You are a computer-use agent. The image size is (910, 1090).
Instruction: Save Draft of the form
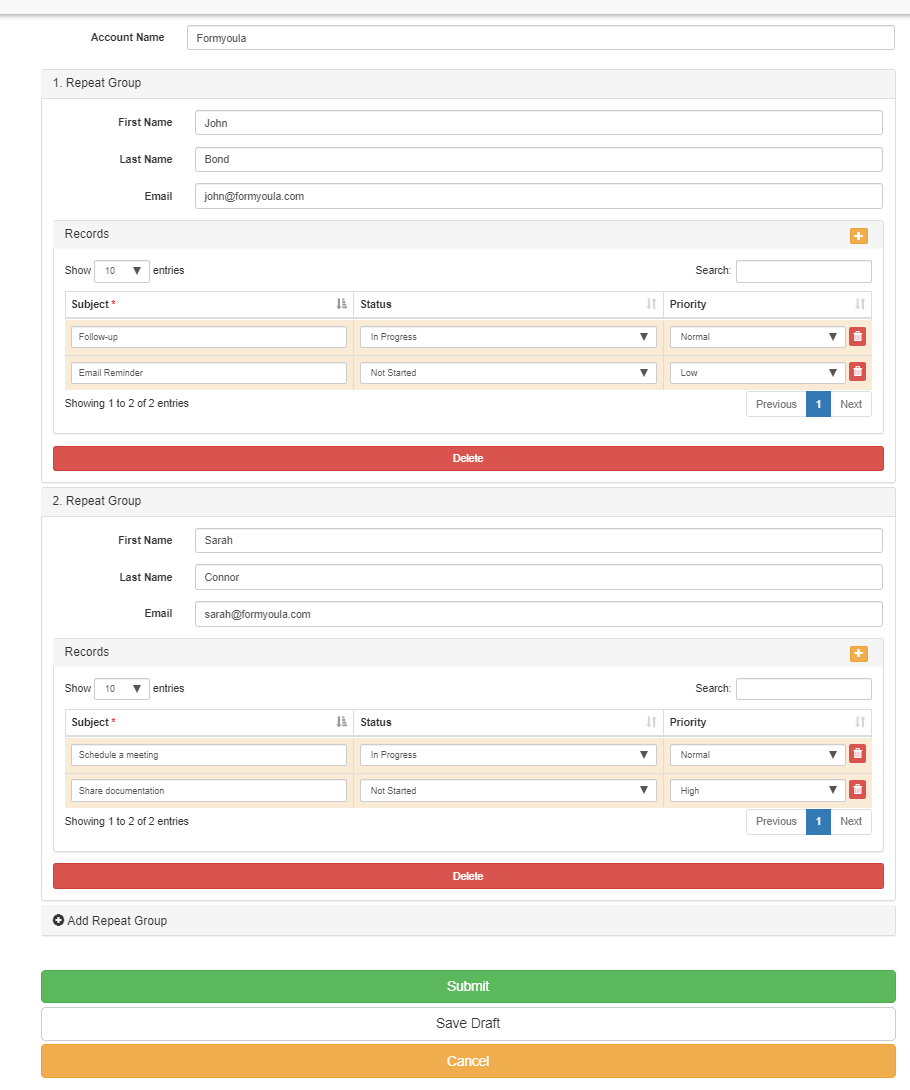(468, 1024)
